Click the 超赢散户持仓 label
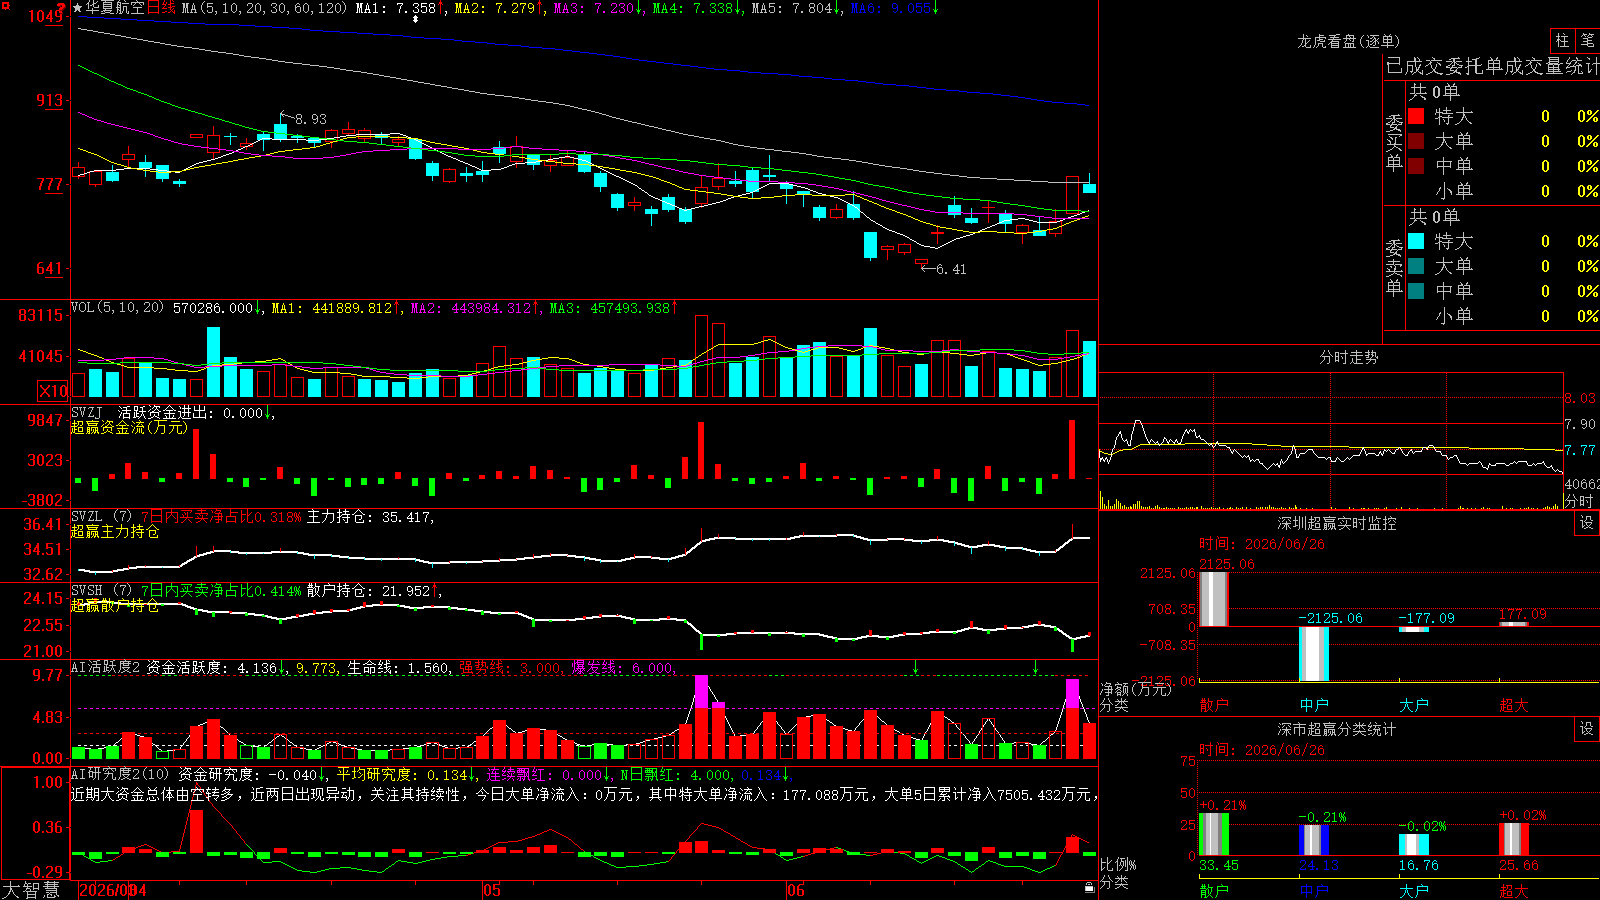This screenshot has height=900, width=1600. coord(115,605)
